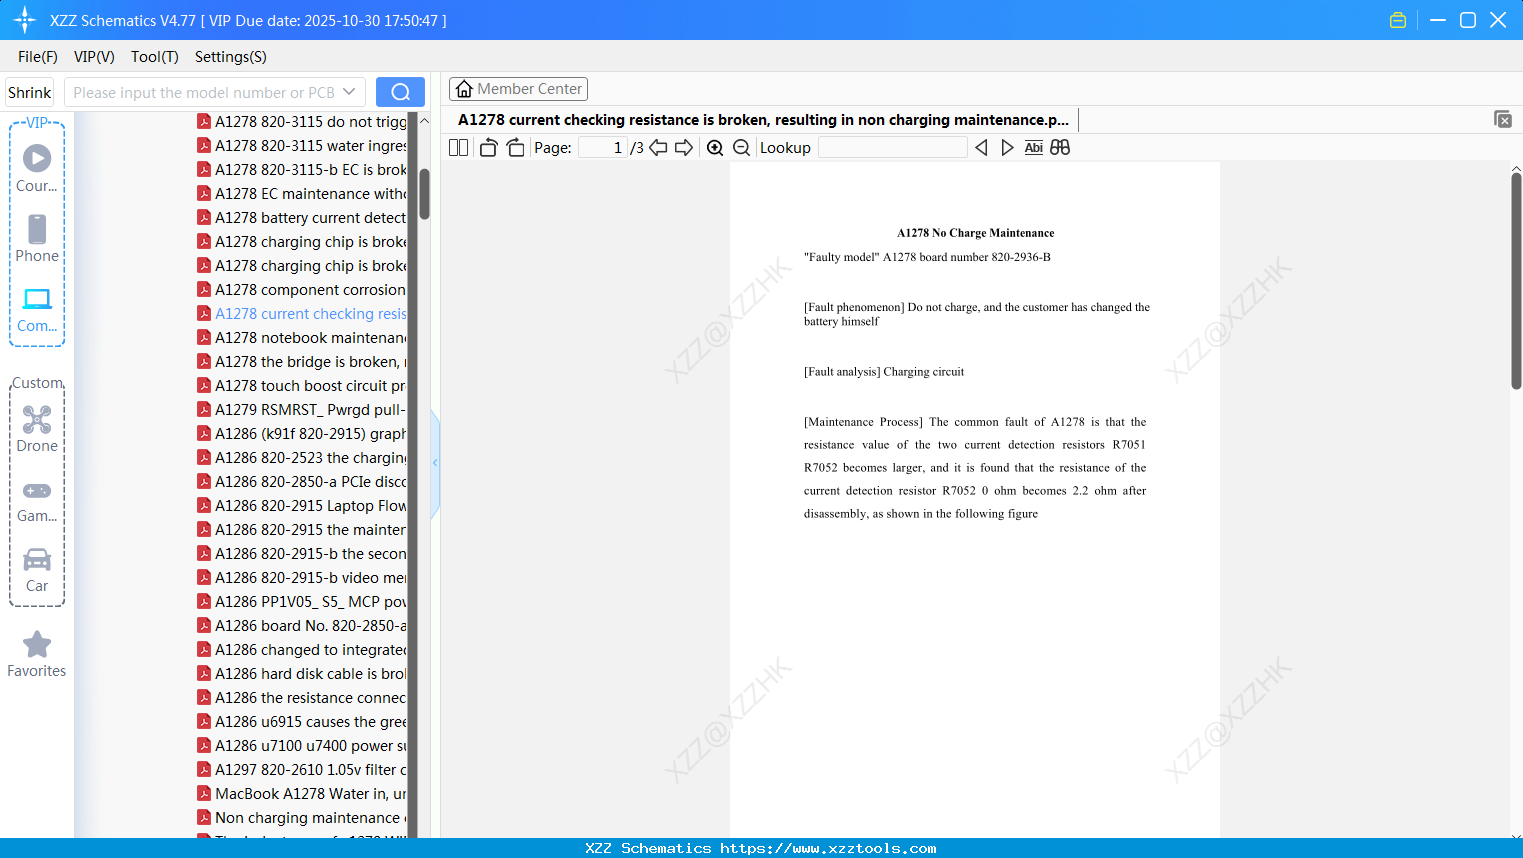Open the File(F) menu
The image size is (1523, 858).
pyautogui.click(x=38, y=57)
